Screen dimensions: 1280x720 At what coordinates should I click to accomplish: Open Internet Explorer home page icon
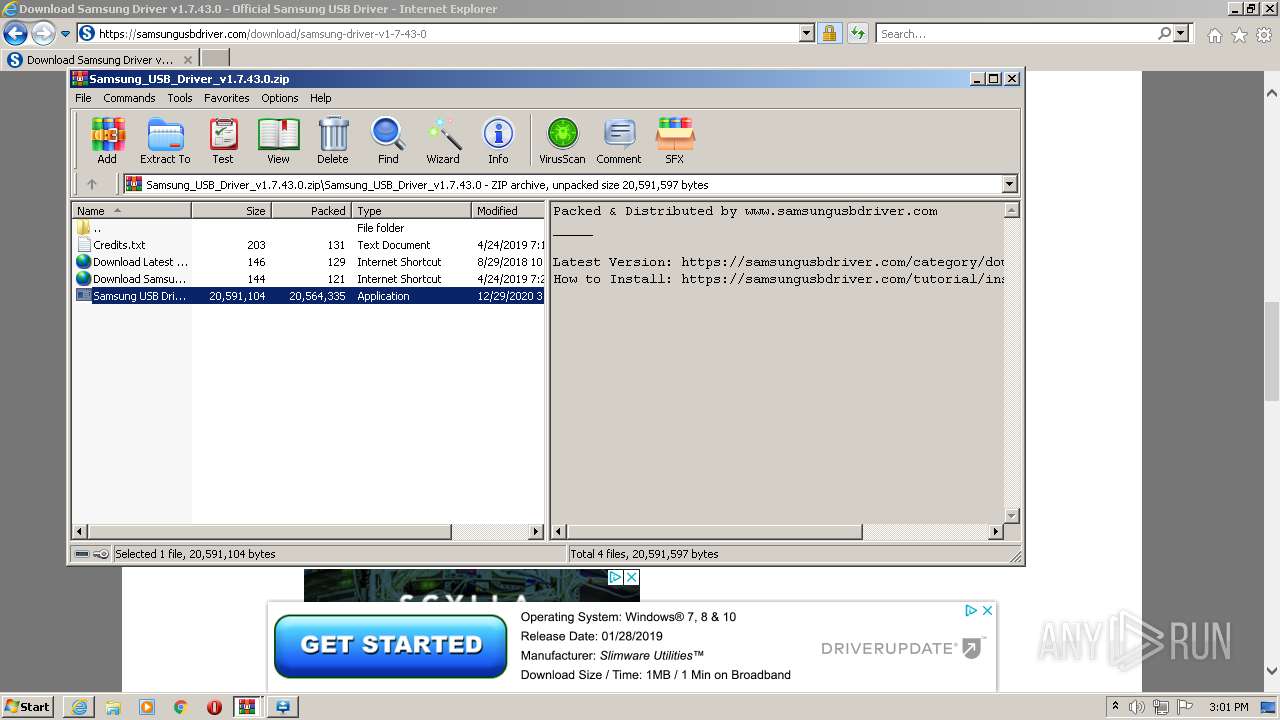1214,35
